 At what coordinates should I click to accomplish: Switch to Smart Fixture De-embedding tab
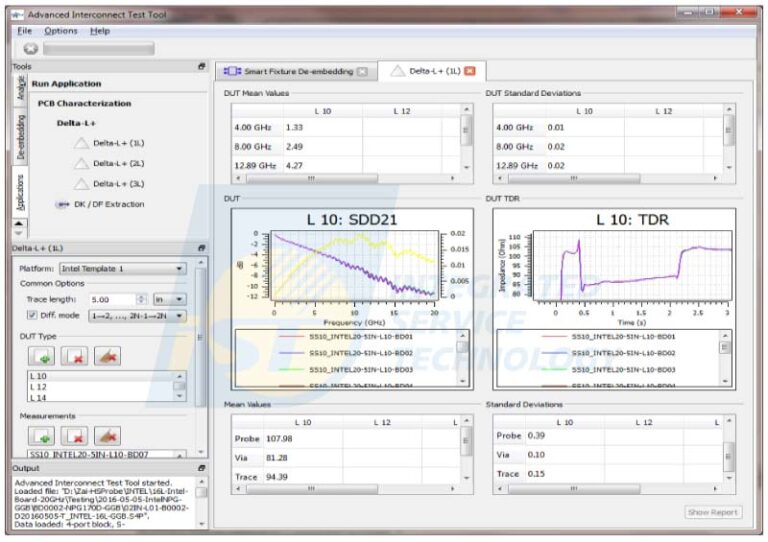(x=297, y=71)
